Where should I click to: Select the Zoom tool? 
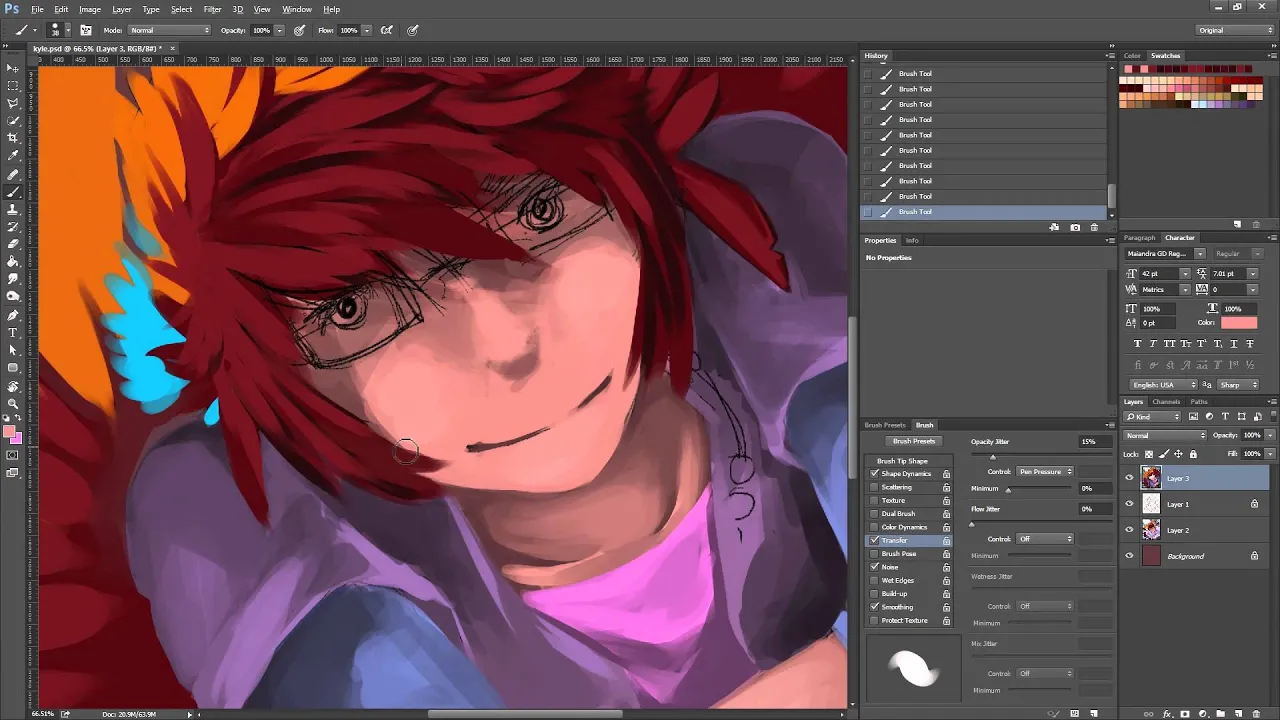(x=13, y=403)
